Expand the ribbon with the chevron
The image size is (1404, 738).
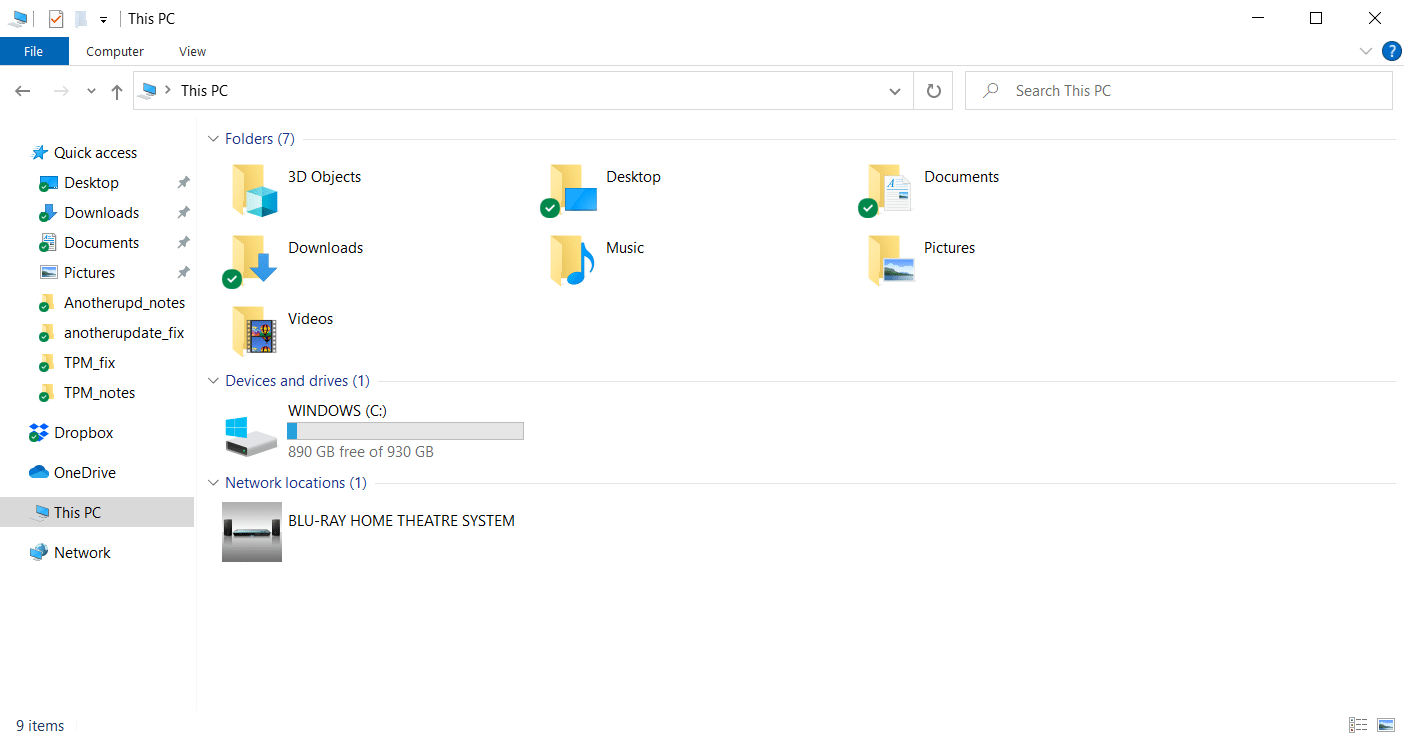1366,51
